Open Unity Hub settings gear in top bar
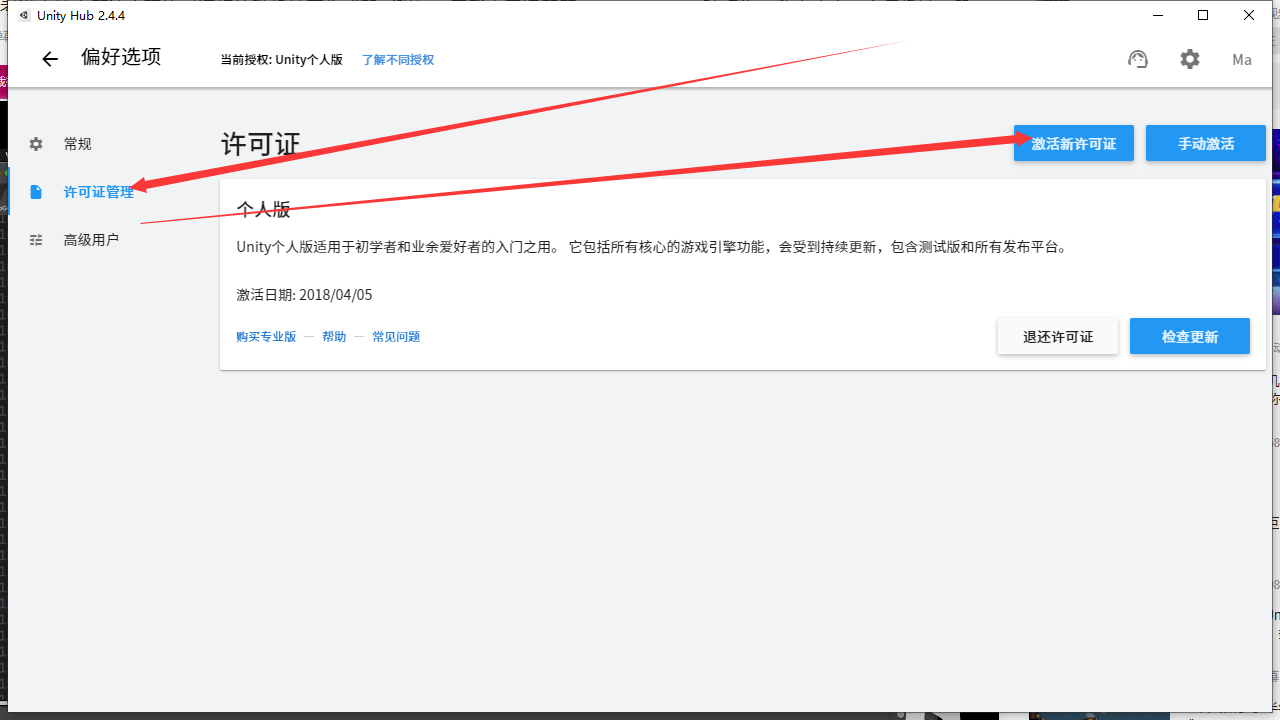 tap(1189, 59)
